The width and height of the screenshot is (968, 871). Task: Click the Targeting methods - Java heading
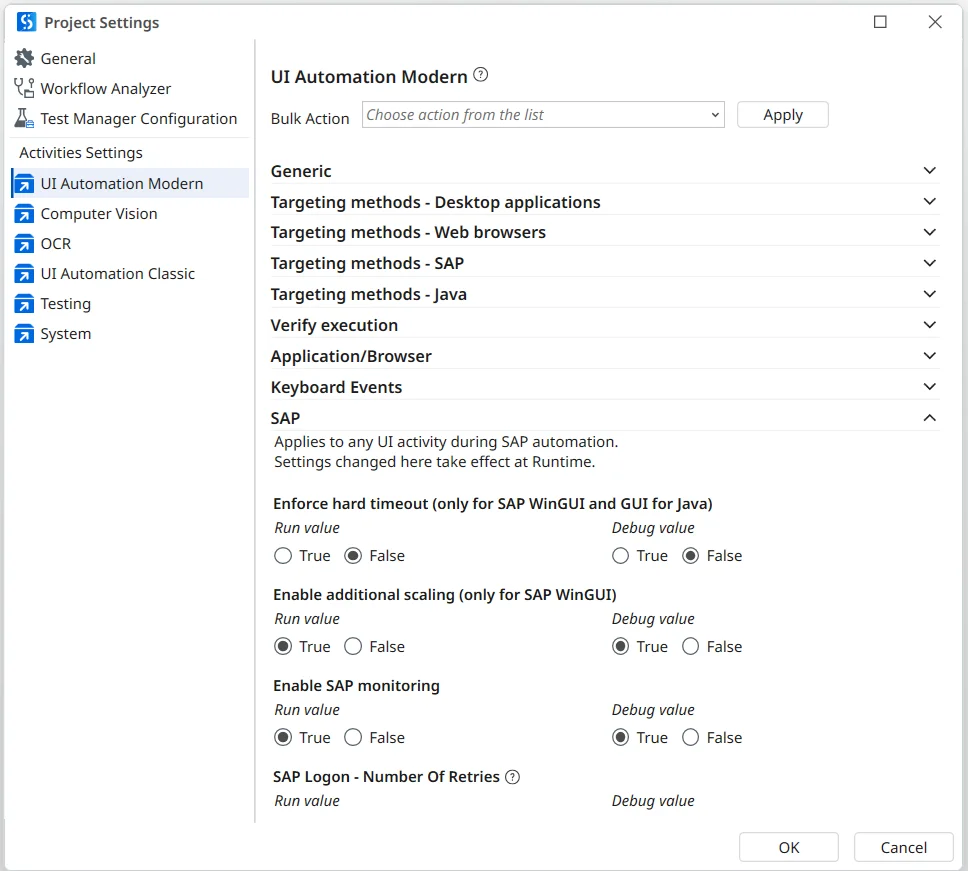coord(369,294)
